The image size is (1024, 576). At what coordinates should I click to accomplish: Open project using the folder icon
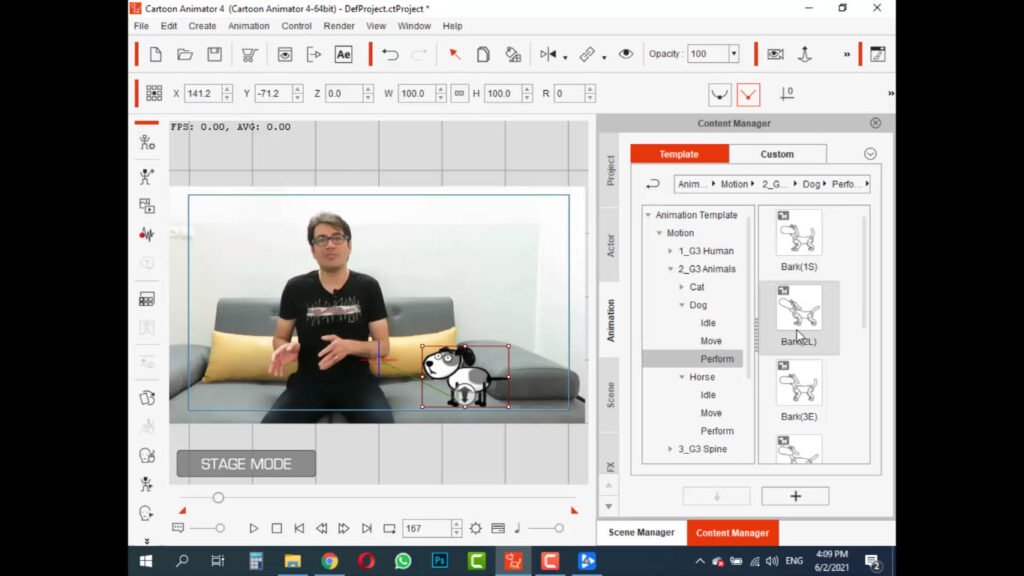coord(185,54)
